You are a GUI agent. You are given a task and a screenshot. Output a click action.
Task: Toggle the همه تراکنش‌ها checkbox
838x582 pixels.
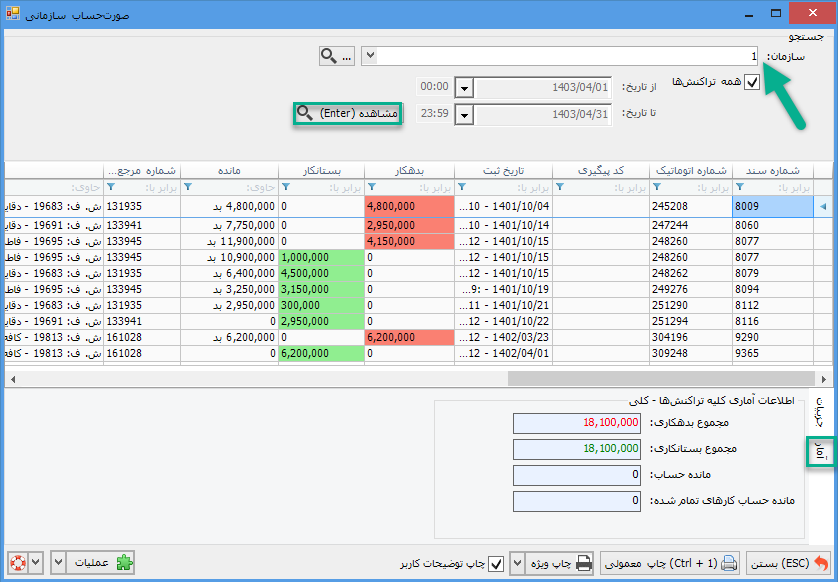[x=752, y=82]
